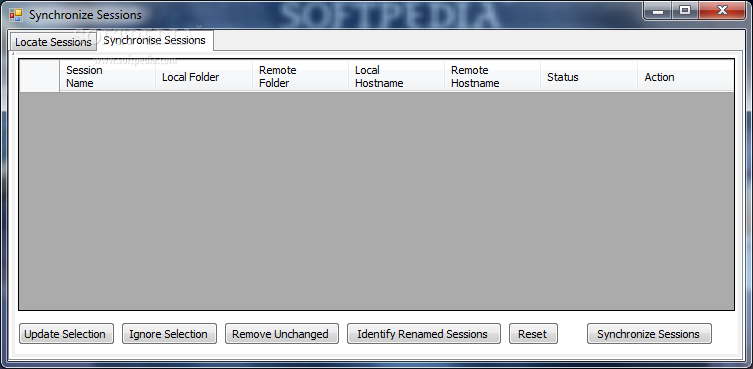Viewport: 753px width, 369px height.
Task: Sort by Local Folder column header
Action: (204, 76)
